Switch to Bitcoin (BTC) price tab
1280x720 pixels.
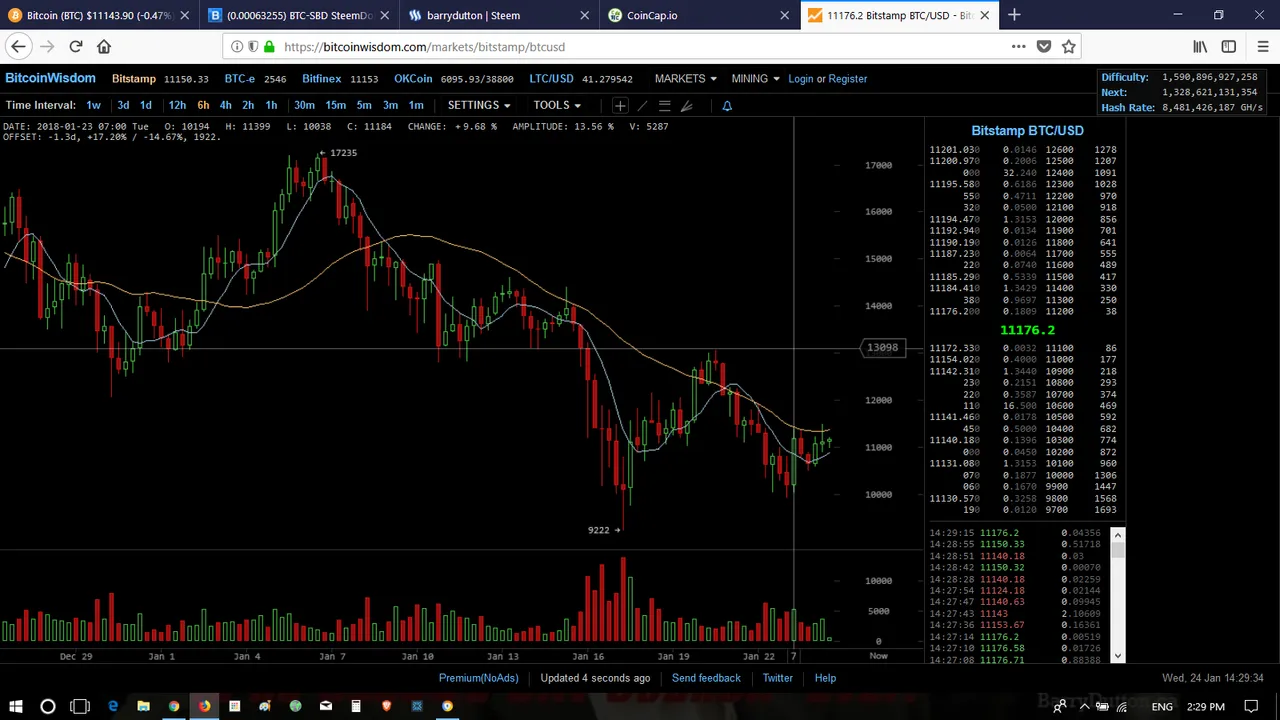click(99, 15)
